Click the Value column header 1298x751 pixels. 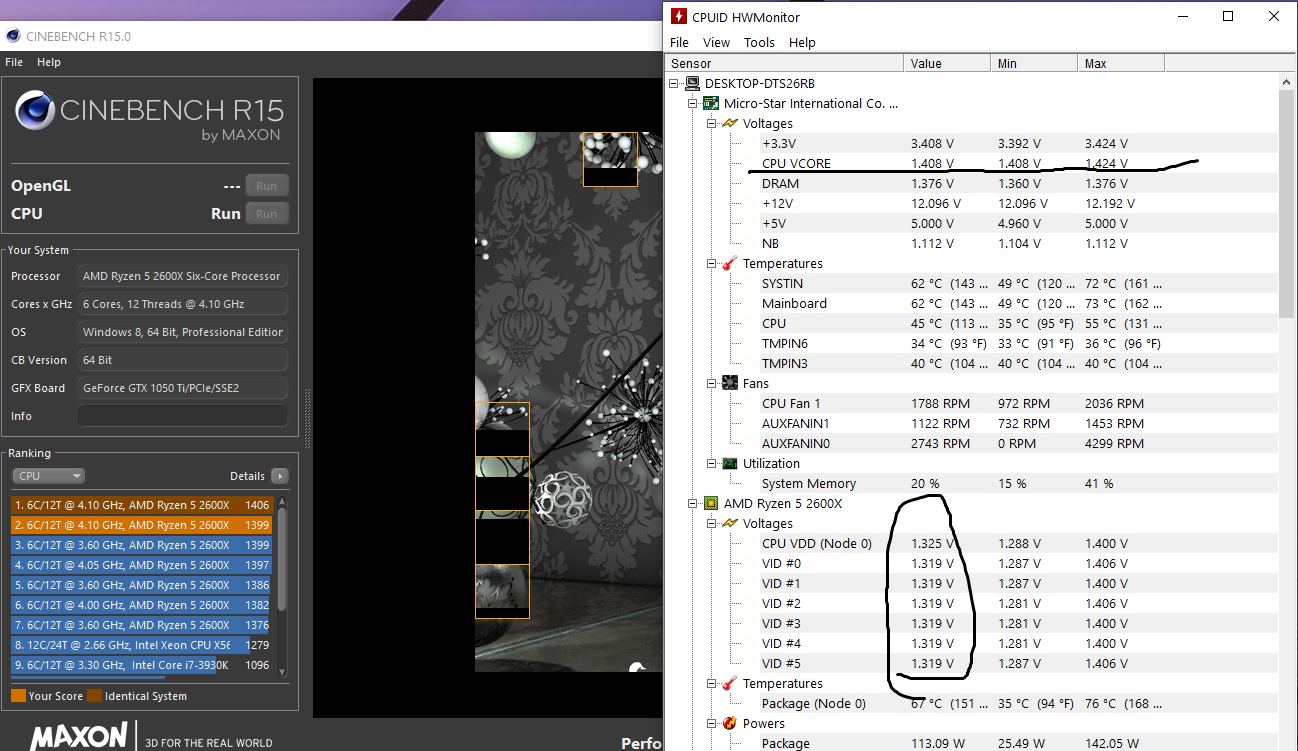948,63
